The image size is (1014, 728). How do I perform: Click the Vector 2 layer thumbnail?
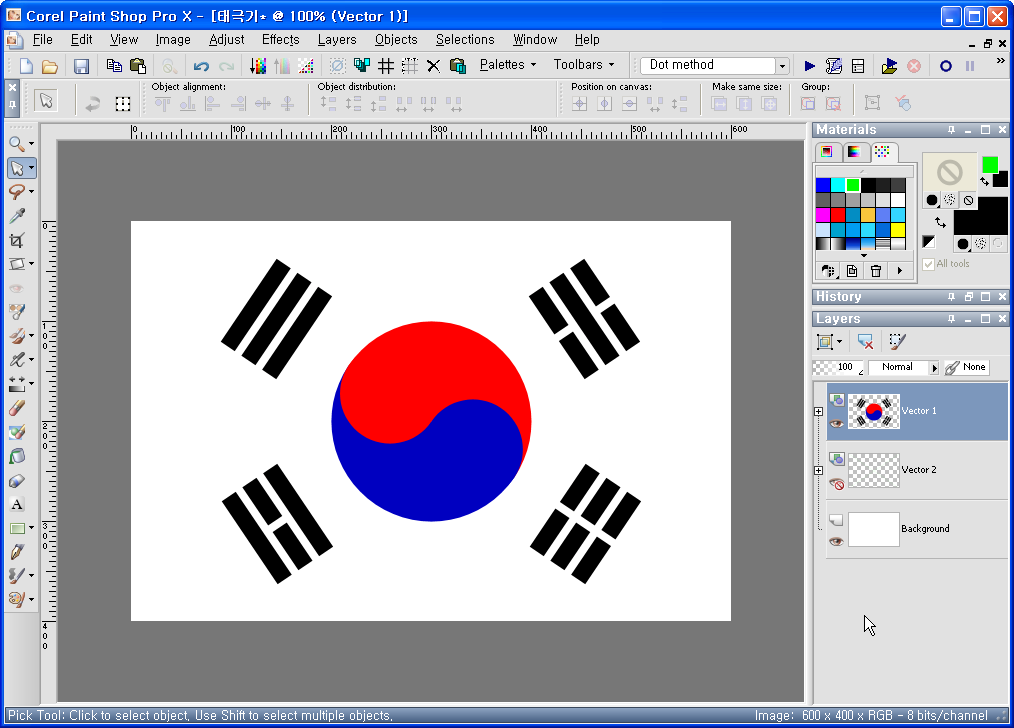pos(873,470)
